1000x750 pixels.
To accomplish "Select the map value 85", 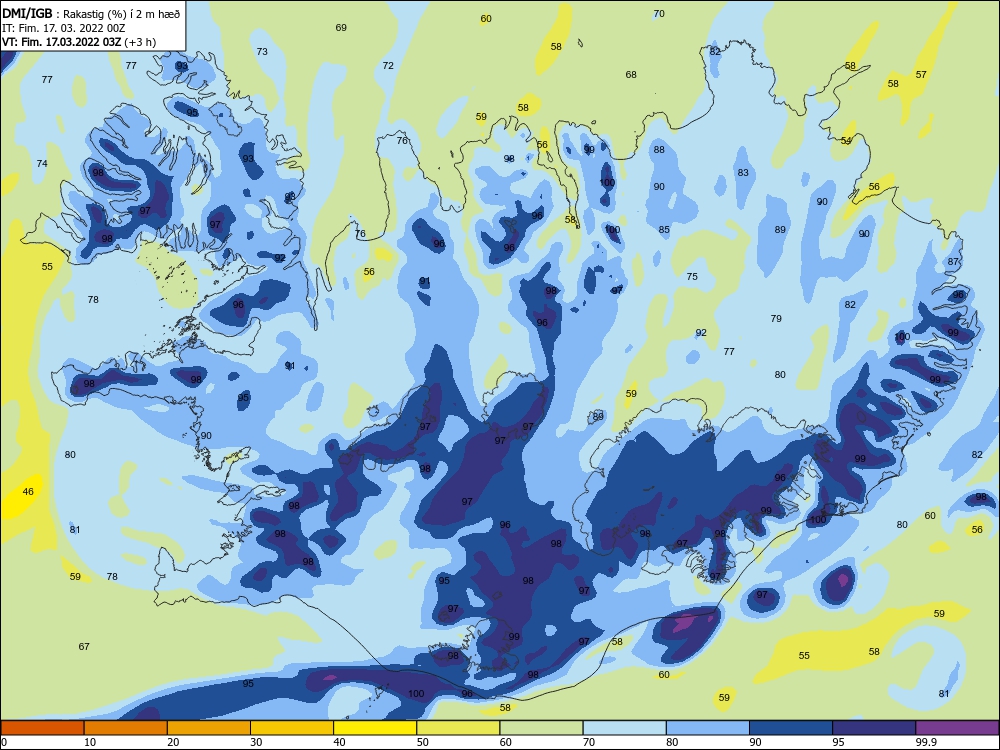I will tap(664, 230).
